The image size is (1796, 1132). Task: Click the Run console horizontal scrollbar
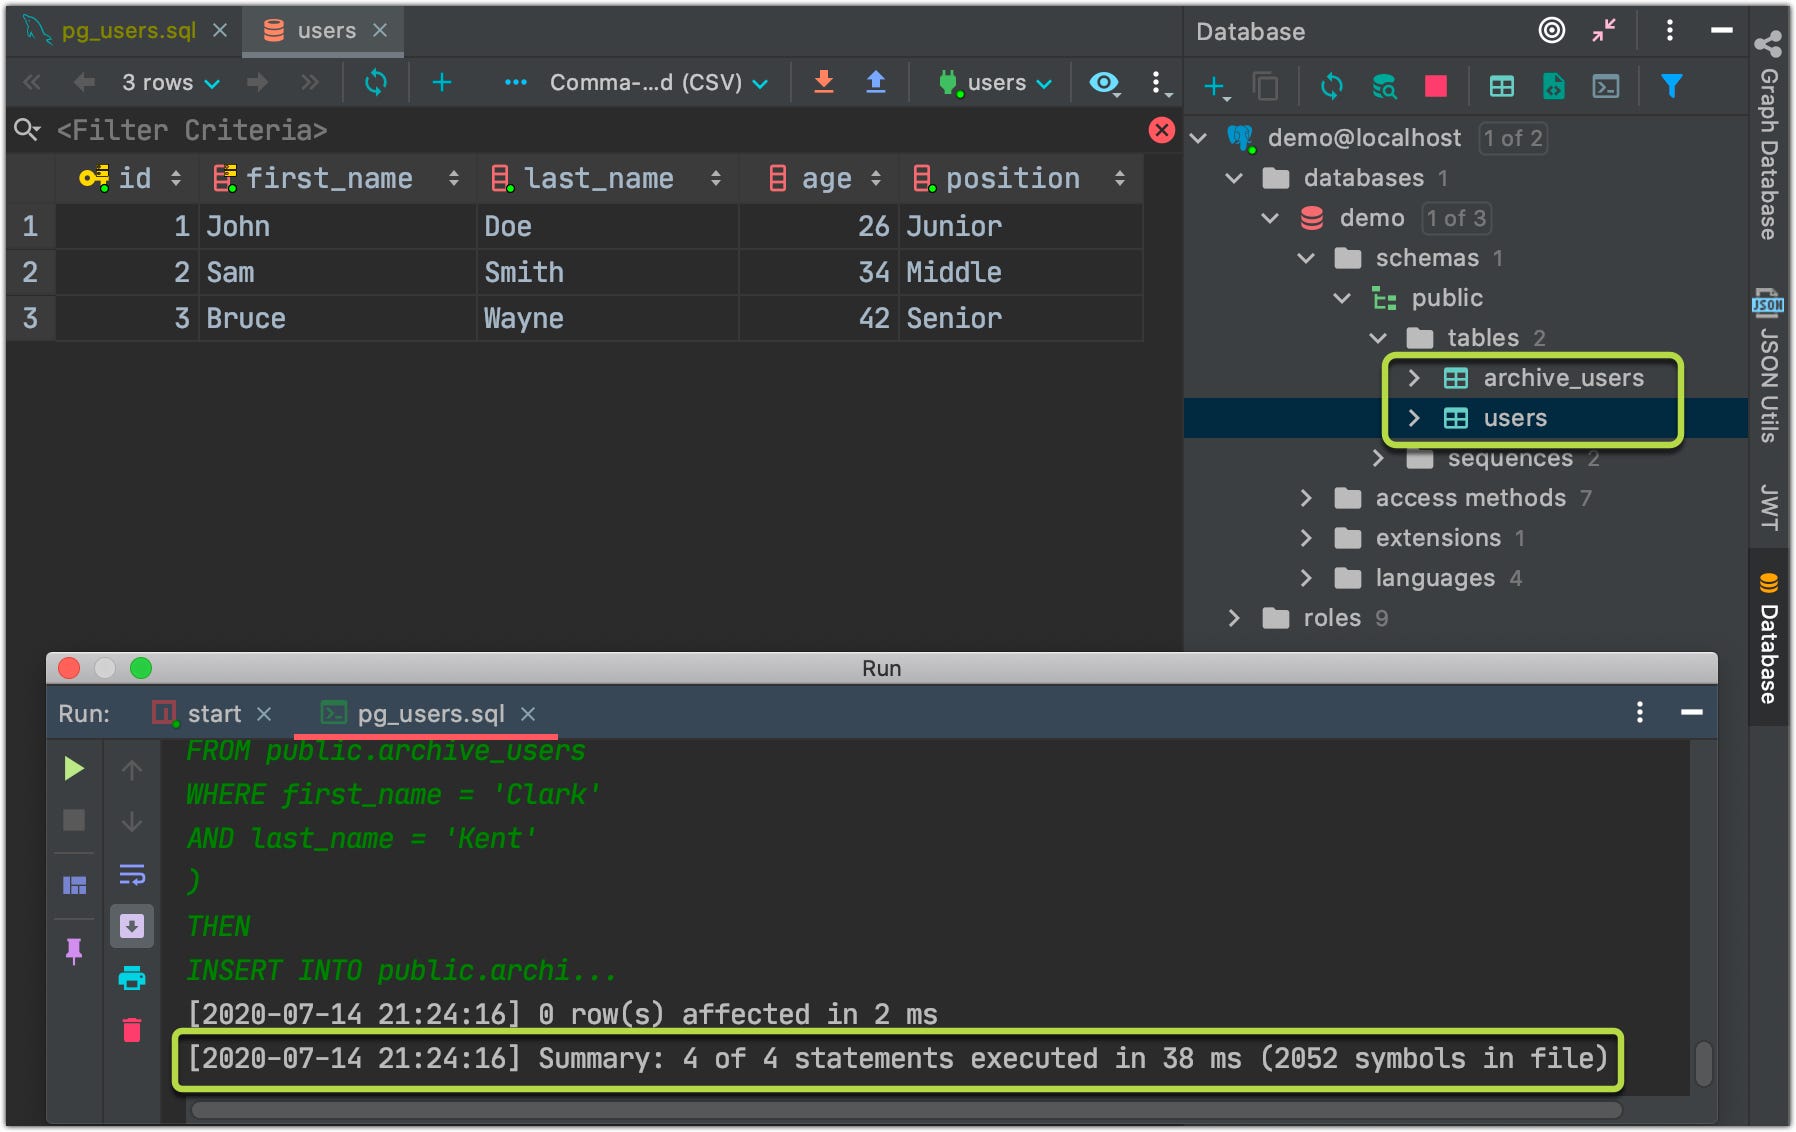905,1110
